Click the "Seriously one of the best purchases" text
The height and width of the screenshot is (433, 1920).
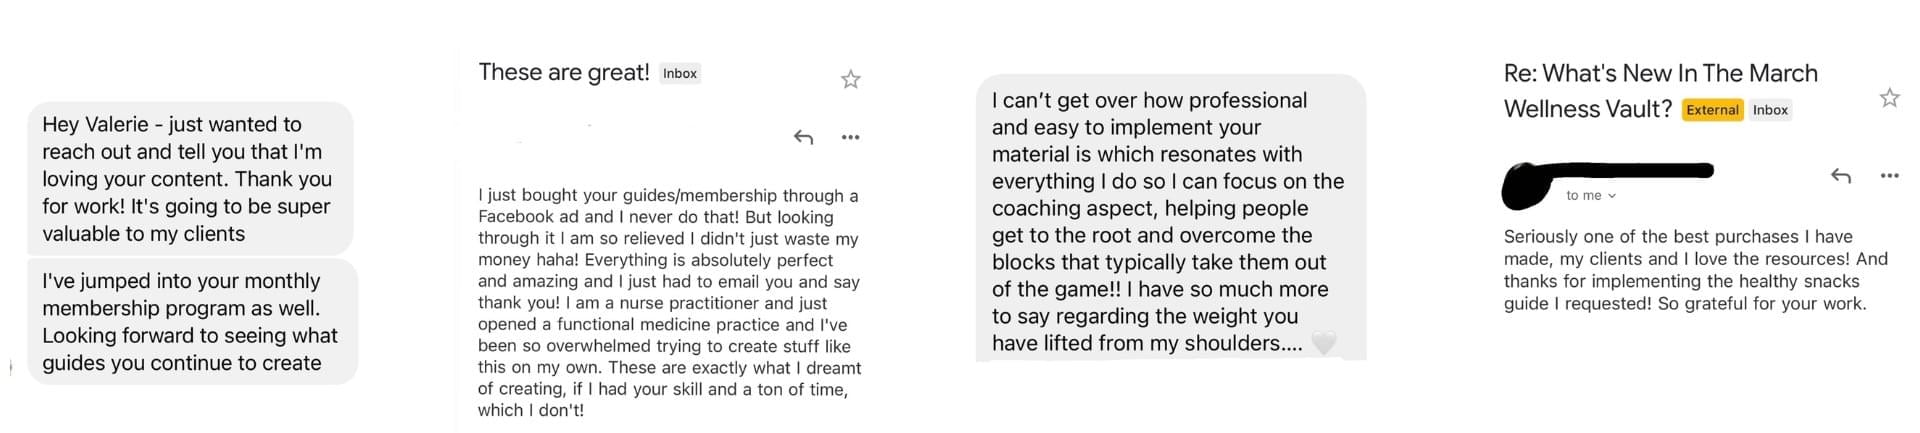1696,270
